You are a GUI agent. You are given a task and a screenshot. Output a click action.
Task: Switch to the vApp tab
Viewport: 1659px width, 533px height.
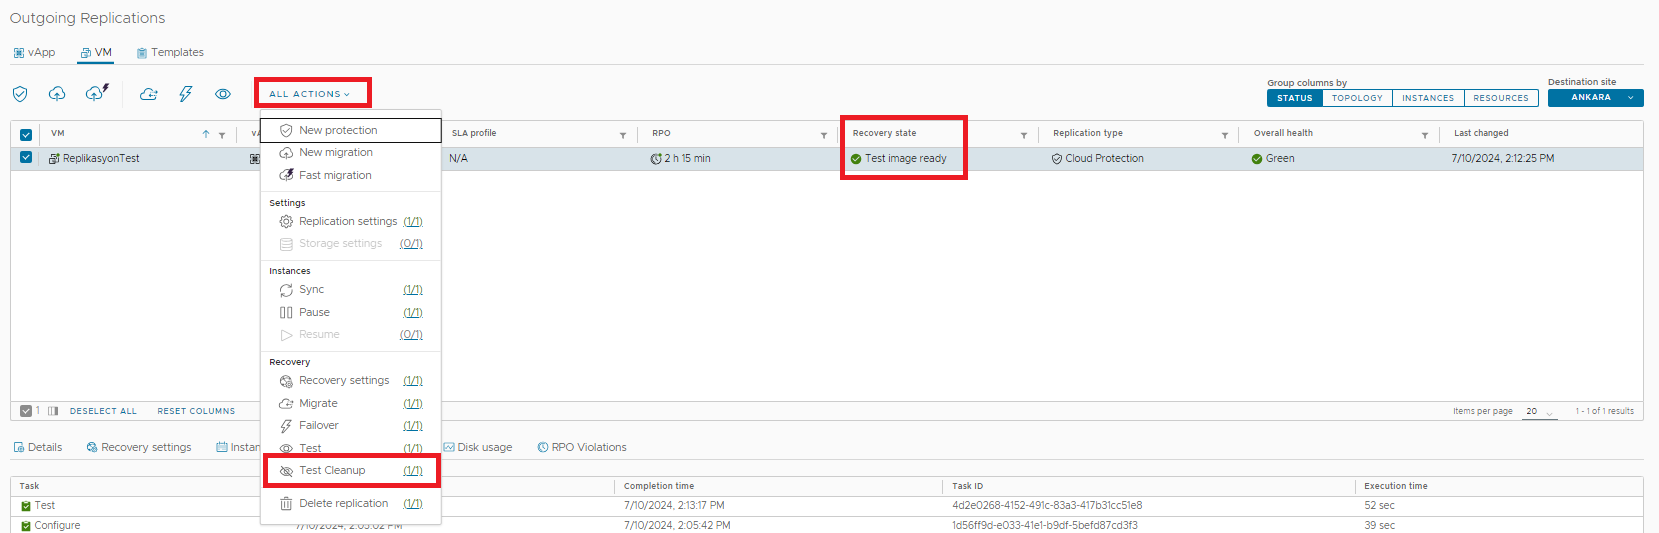34,53
